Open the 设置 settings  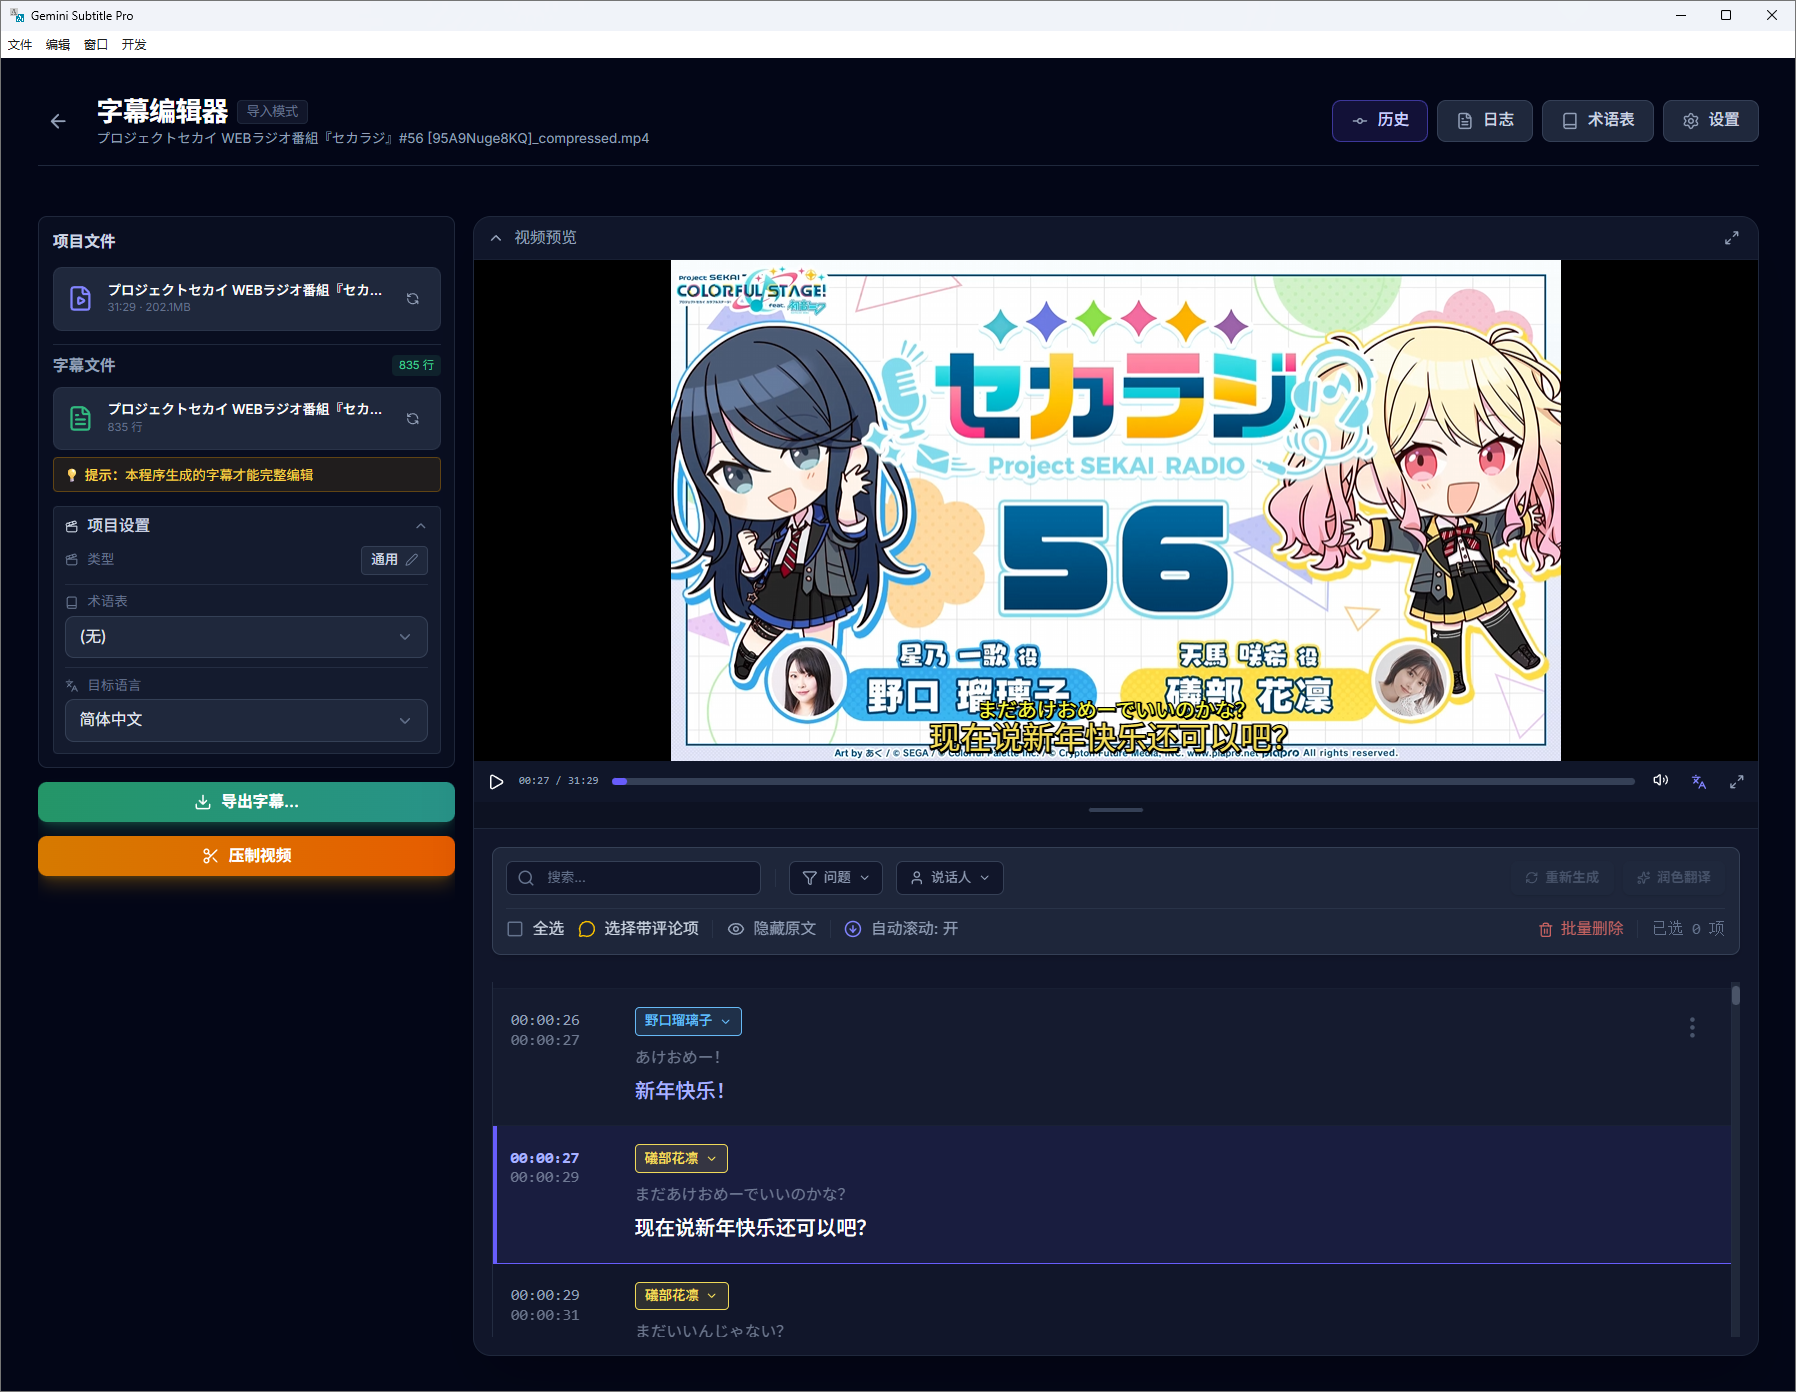(1710, 120)
